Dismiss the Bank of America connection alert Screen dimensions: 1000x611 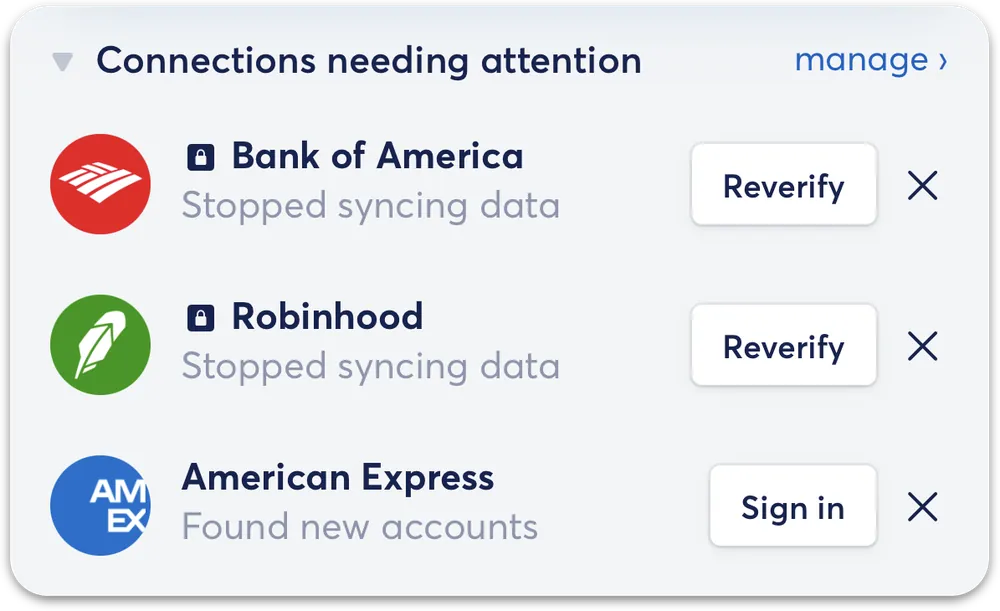pyautogui.click(x=922, y=186)
